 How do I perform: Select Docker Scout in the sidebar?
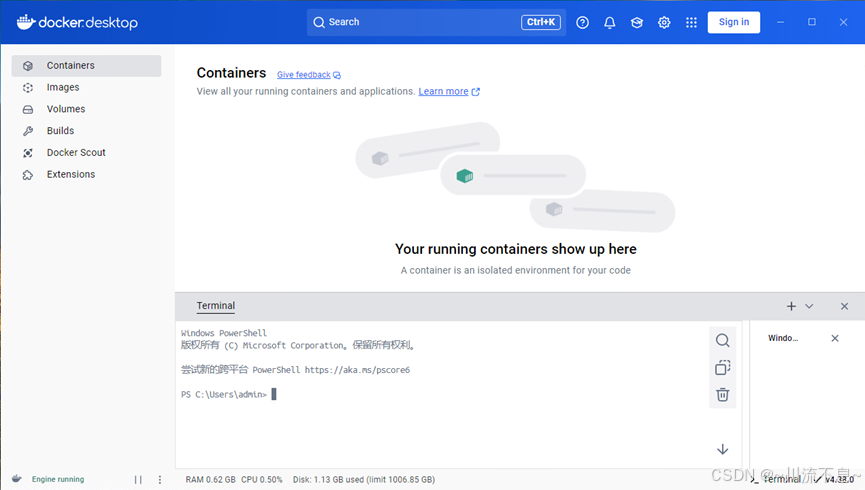pyautogui.click(x=86, y=153)
